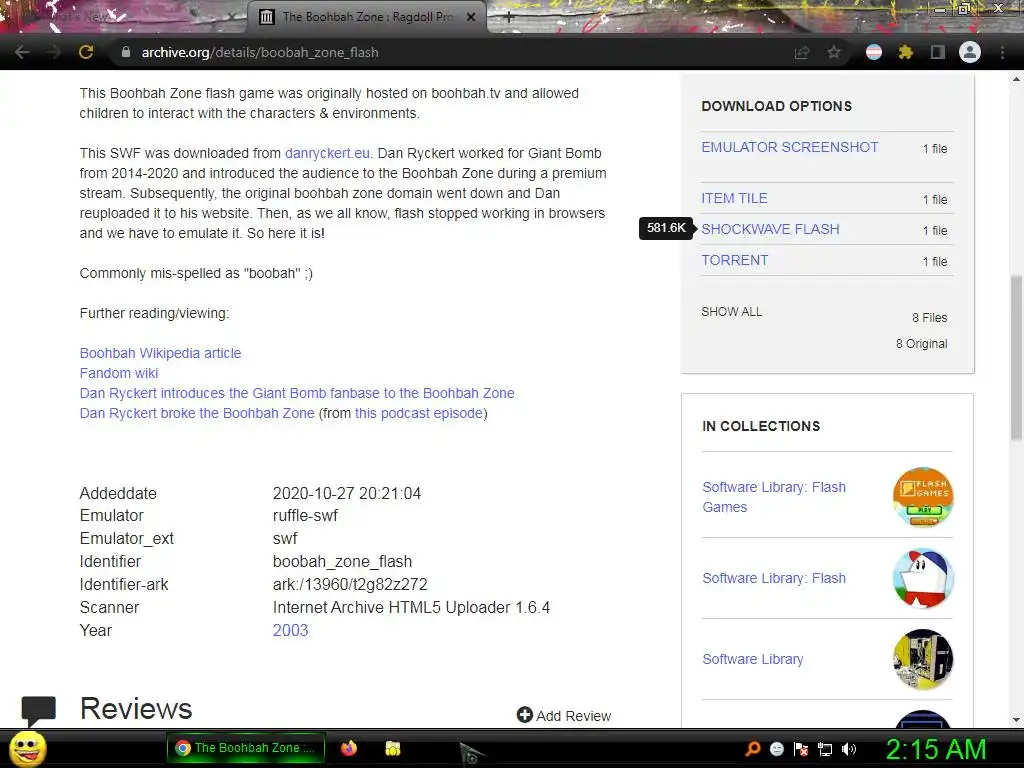Go back using the browser back arrow
The image size is (1024, 768).
[22, 52]
